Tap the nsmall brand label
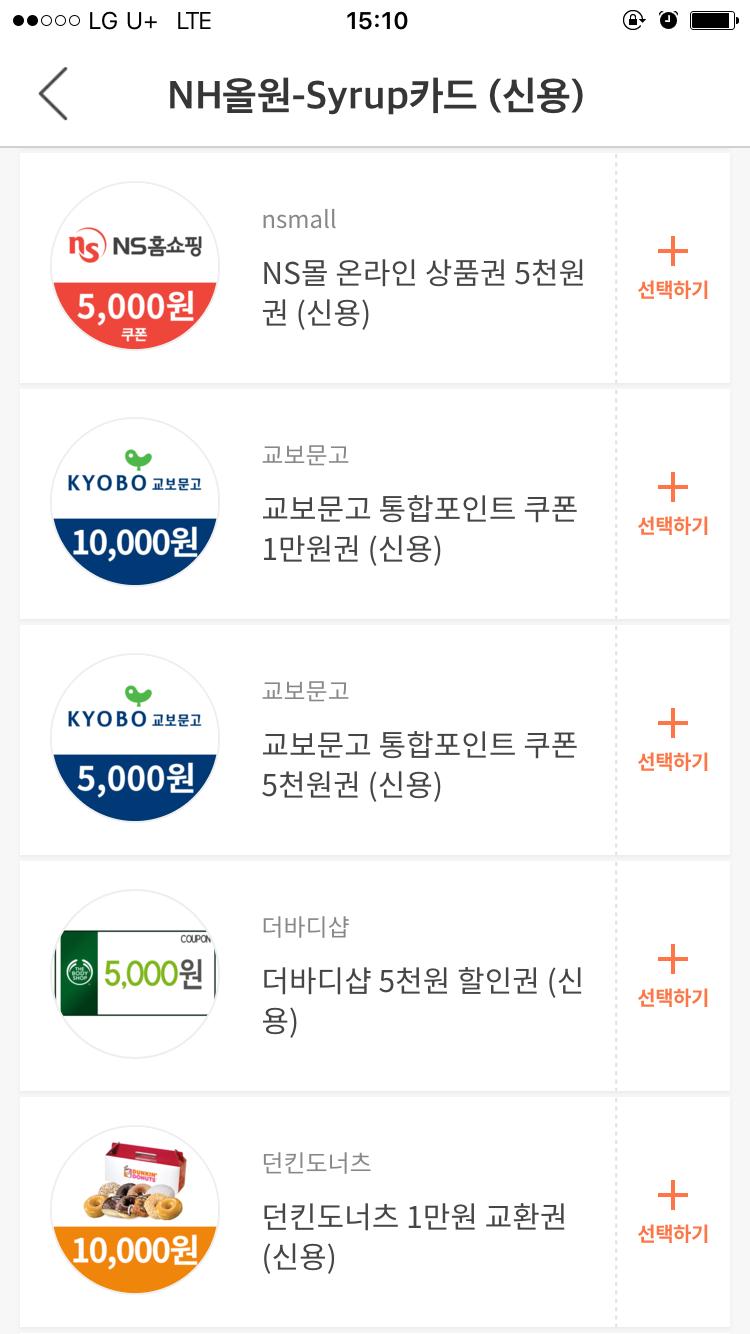This screenshot has width=750, height=1334. [299, 219]
